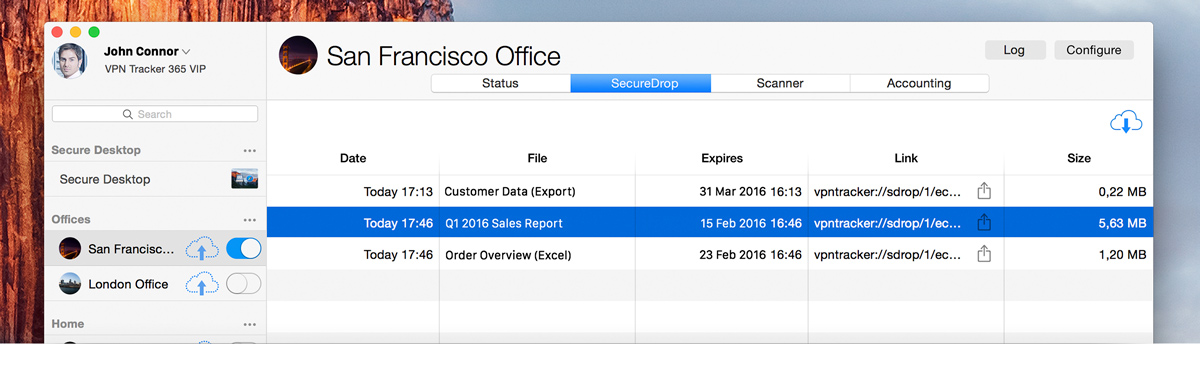
Task: Click the 15 Feb 2016 16:46 expiry
Action: point(751,223)
